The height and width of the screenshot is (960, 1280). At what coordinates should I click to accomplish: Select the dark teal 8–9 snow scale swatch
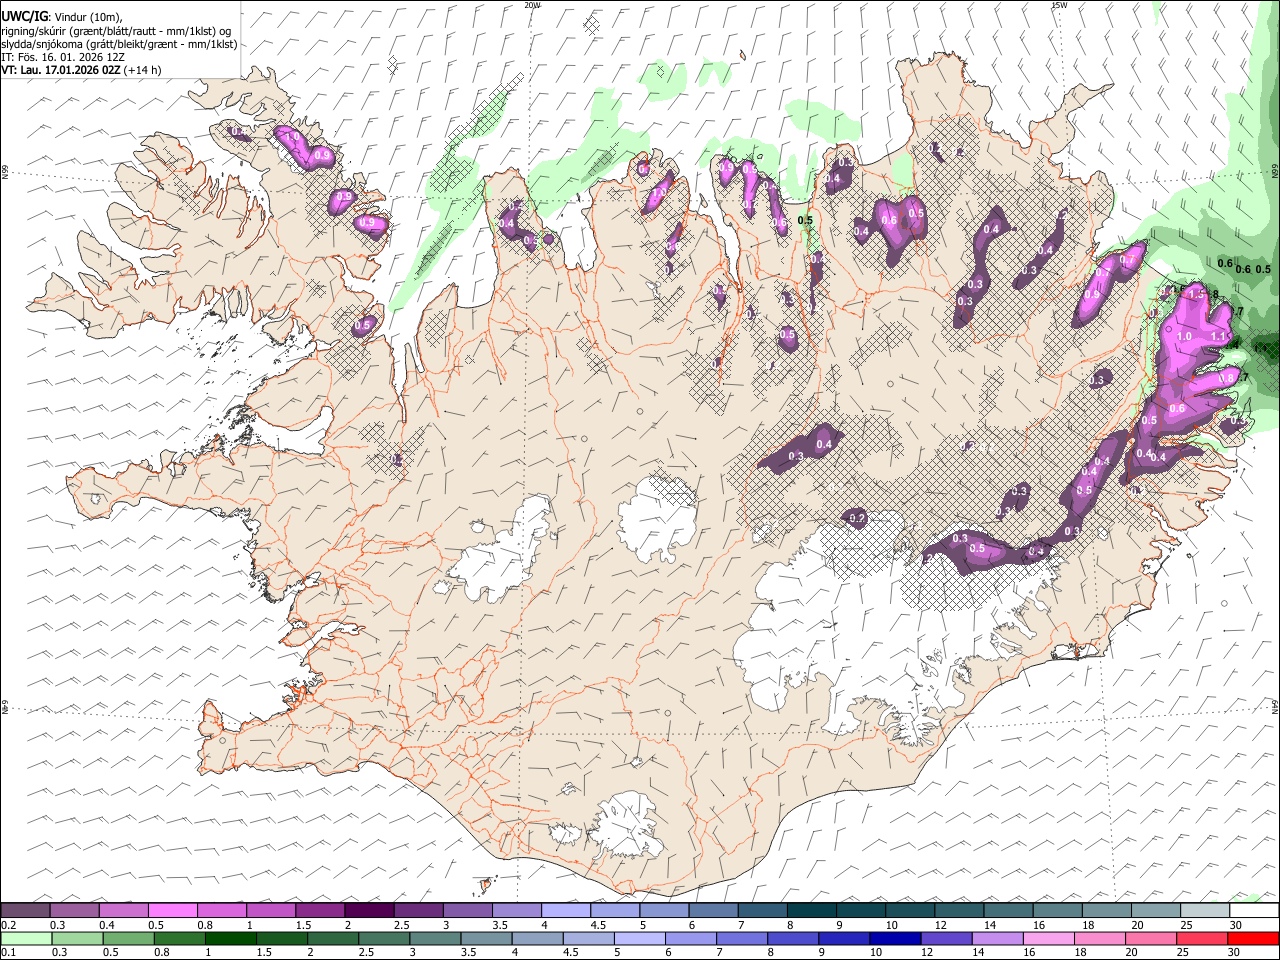tap(812, 911)
